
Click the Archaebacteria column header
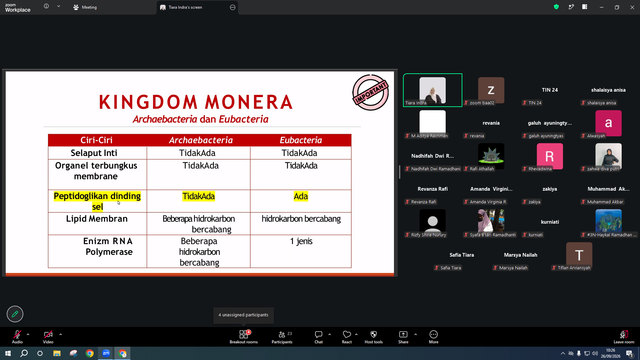pyautogui.click(x=201, y=140)
